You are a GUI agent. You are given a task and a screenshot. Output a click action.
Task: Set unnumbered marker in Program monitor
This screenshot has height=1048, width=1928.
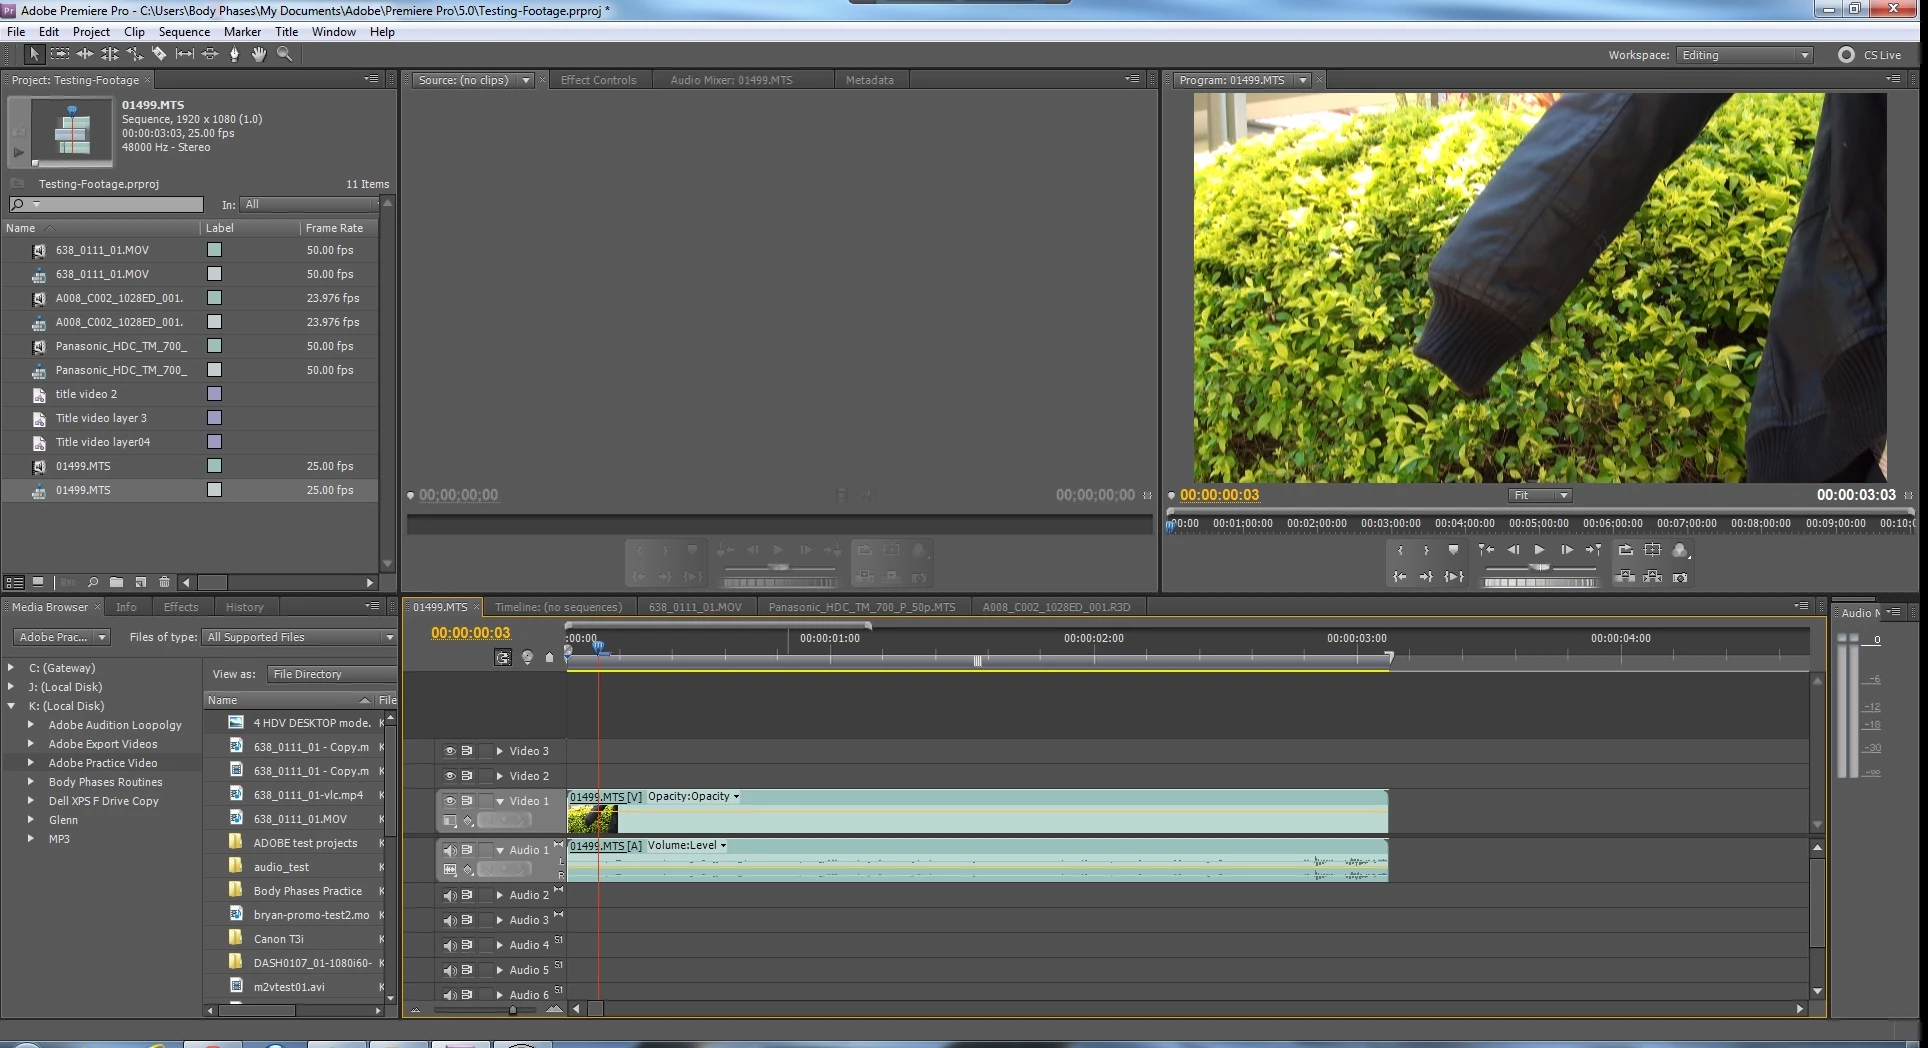tap(1453, 550)
